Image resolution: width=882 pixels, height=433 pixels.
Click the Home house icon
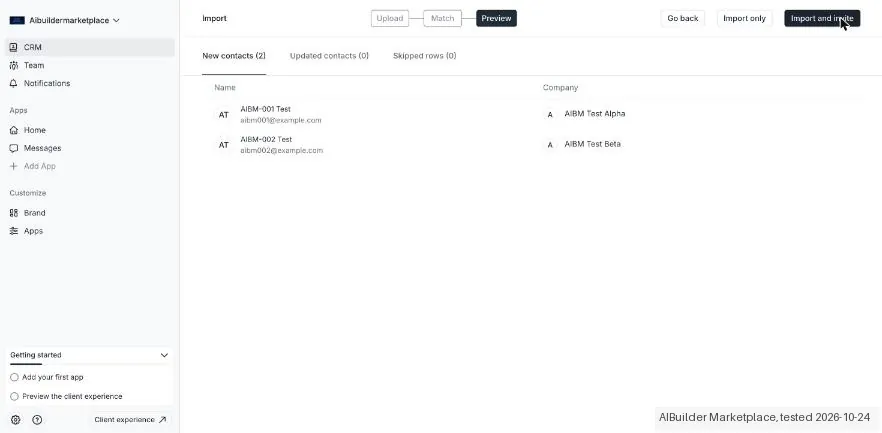pos(14,130)
